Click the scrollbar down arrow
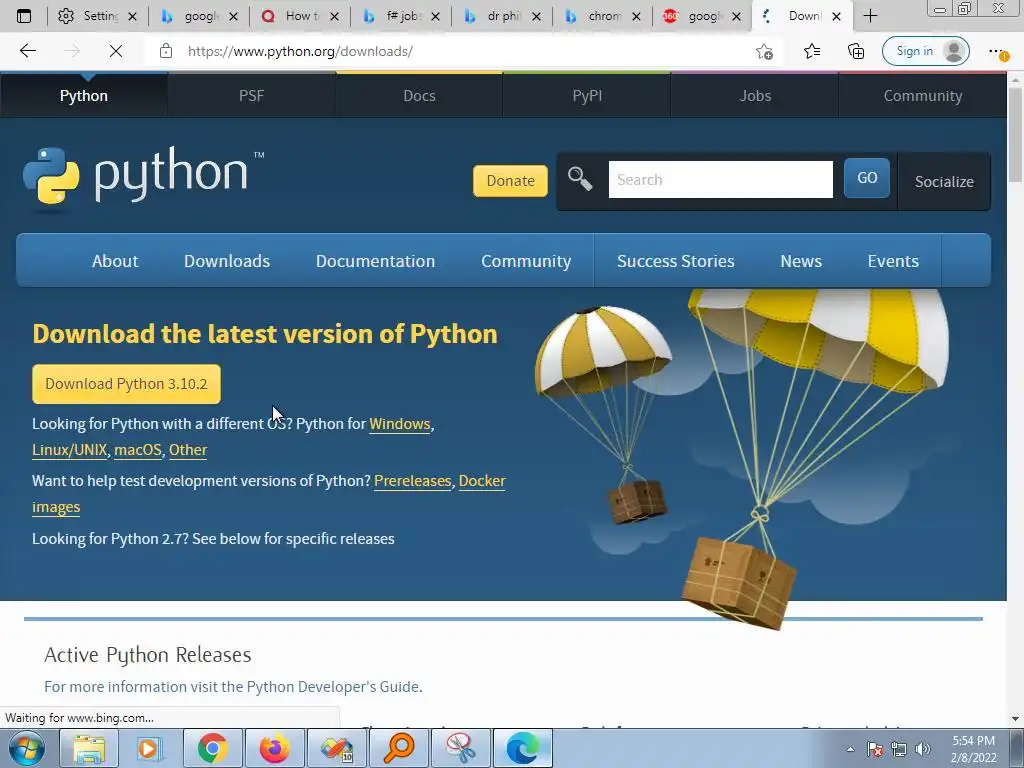The height and width of the screenshot is (768, 1024). coord(1015,719)
